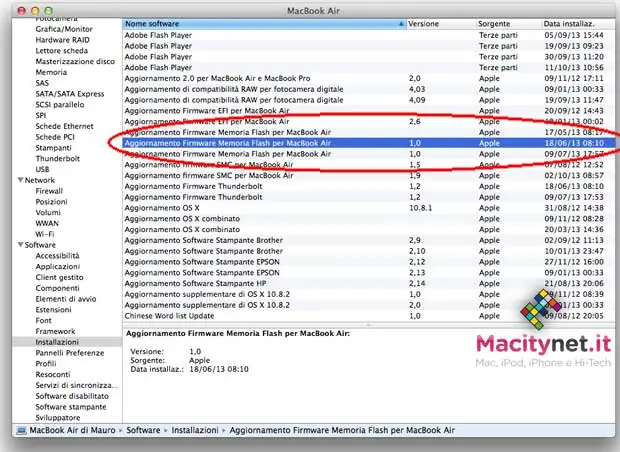Select Hardware RAID in the sidebar
The width and height of the screenshot is (620, 452).
click(x=62, y=40)
